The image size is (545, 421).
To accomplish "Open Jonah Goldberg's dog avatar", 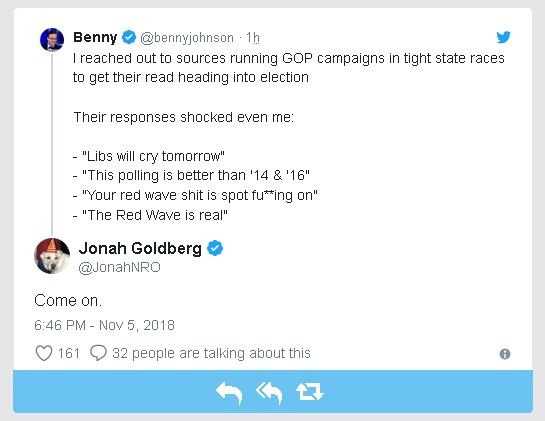I will click(52, 256).
